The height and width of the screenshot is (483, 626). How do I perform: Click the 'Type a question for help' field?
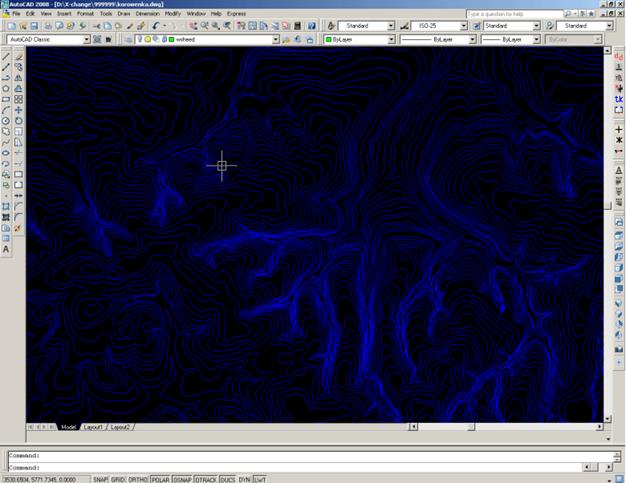click(x=510, y=14)
